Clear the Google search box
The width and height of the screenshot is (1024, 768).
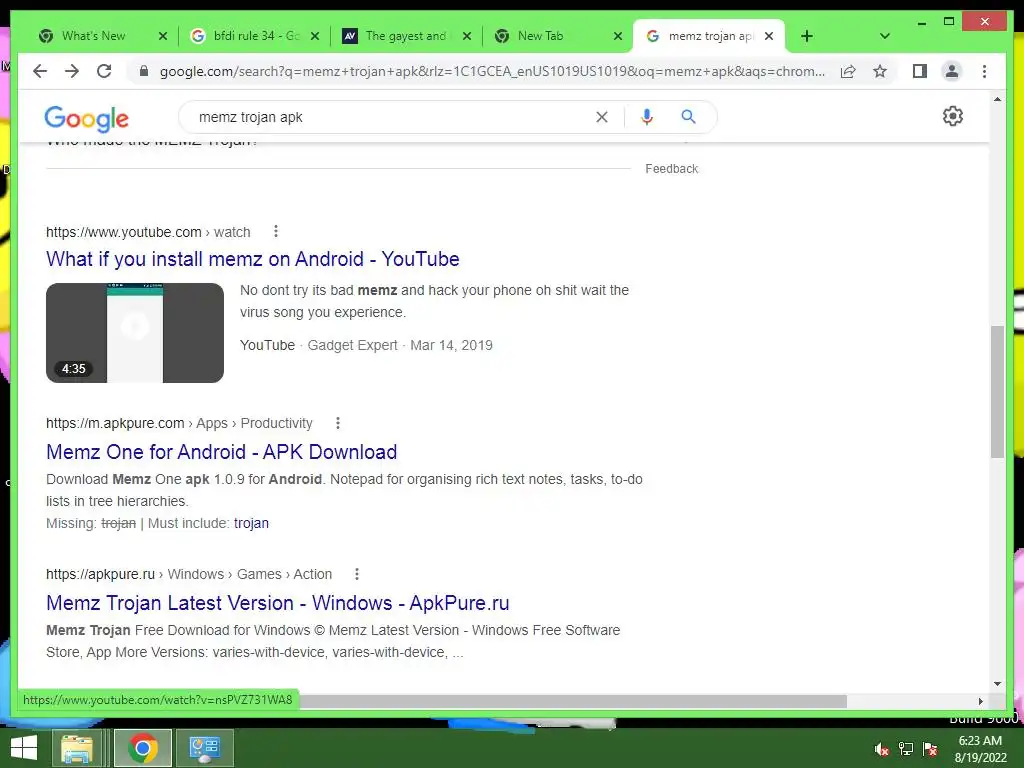coord(601,117)
